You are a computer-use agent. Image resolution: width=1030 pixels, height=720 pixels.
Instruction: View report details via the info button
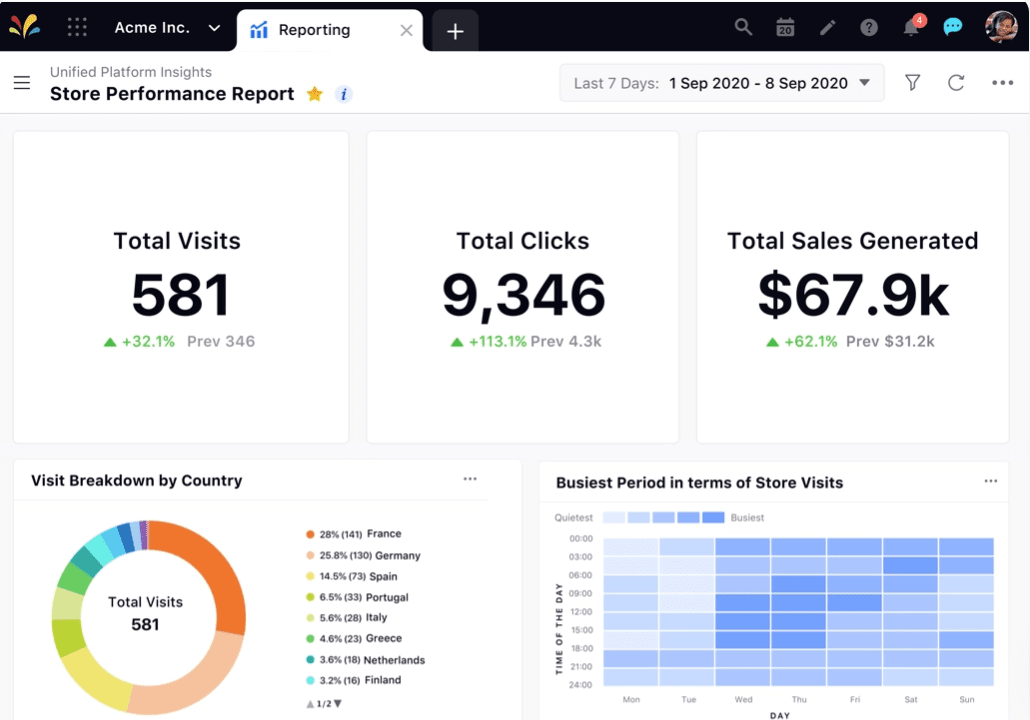[x=343, y=94]
